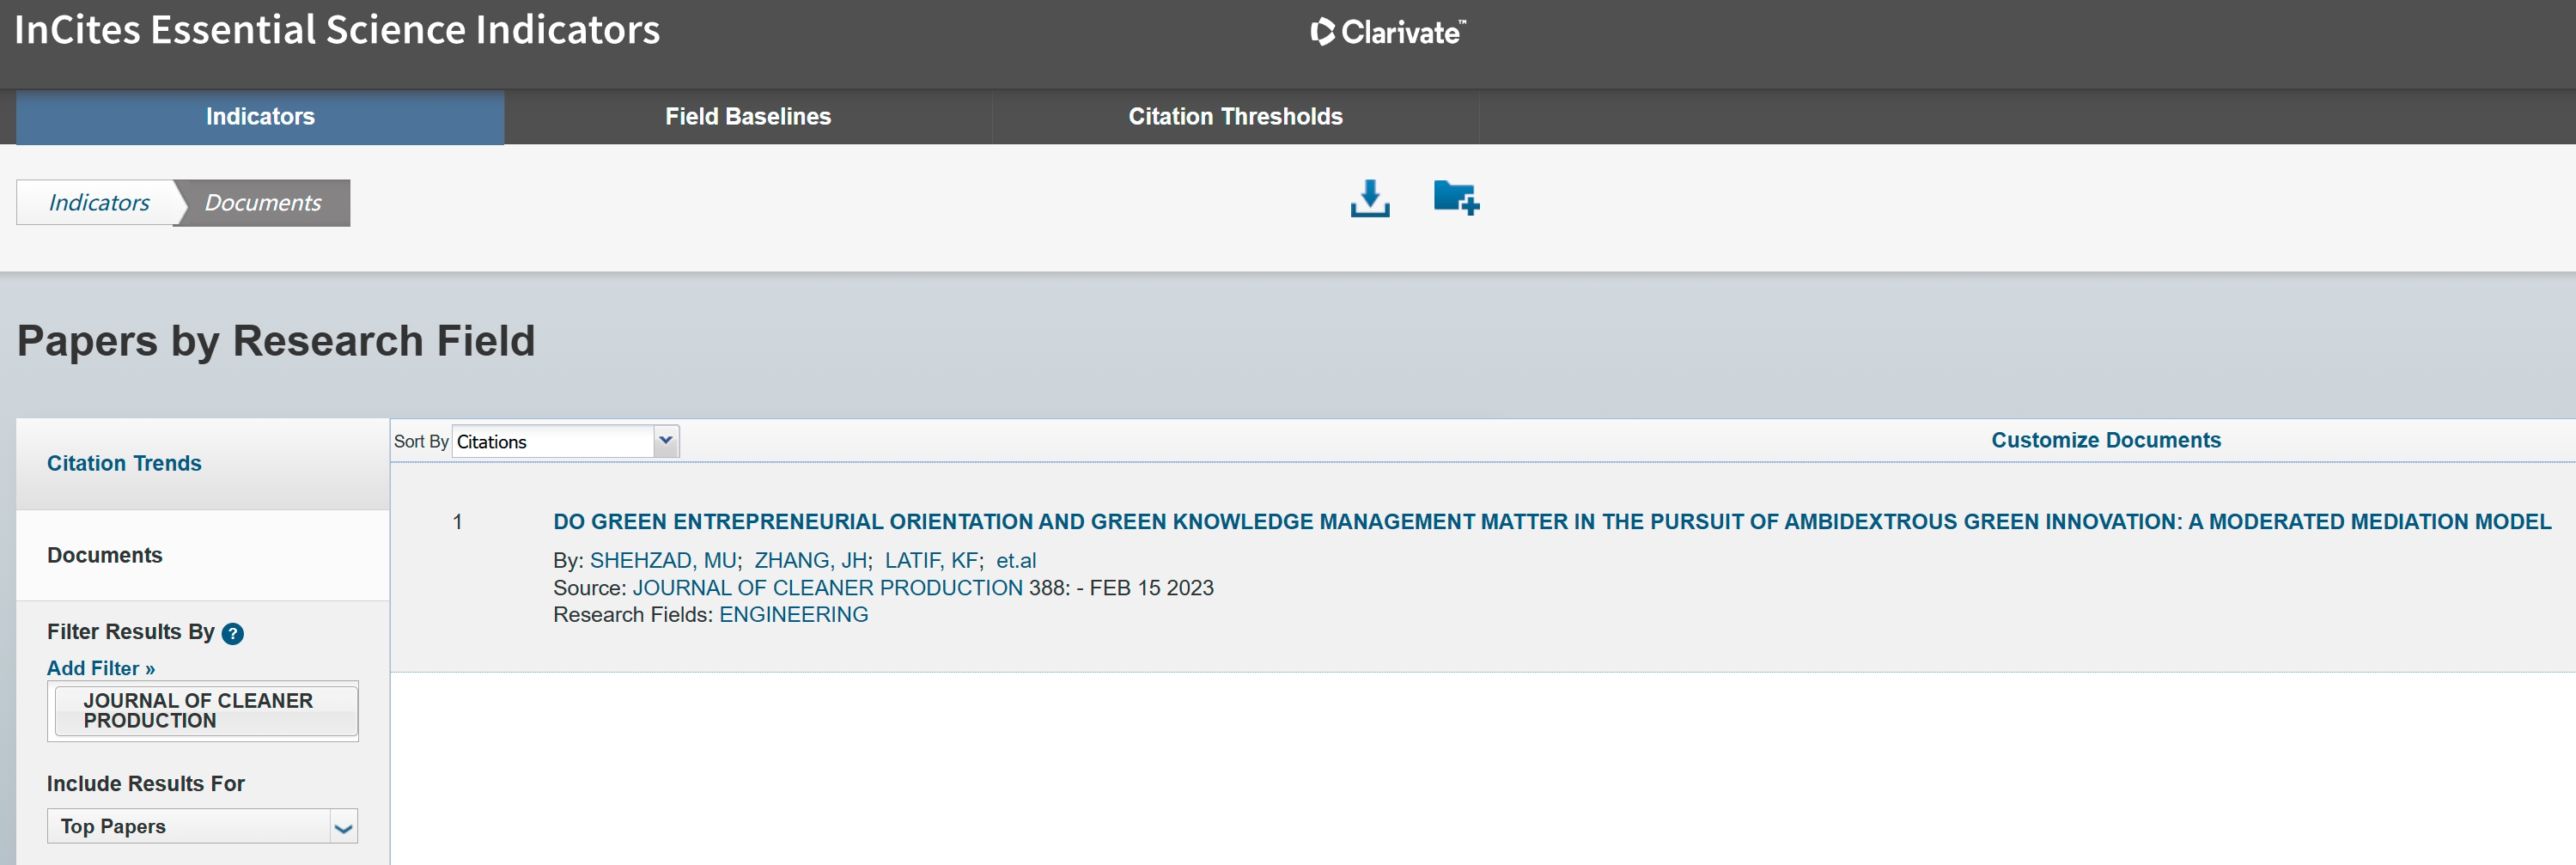Go back to Indicators breadcrumb
The image size is (2576, 865).
99,203
